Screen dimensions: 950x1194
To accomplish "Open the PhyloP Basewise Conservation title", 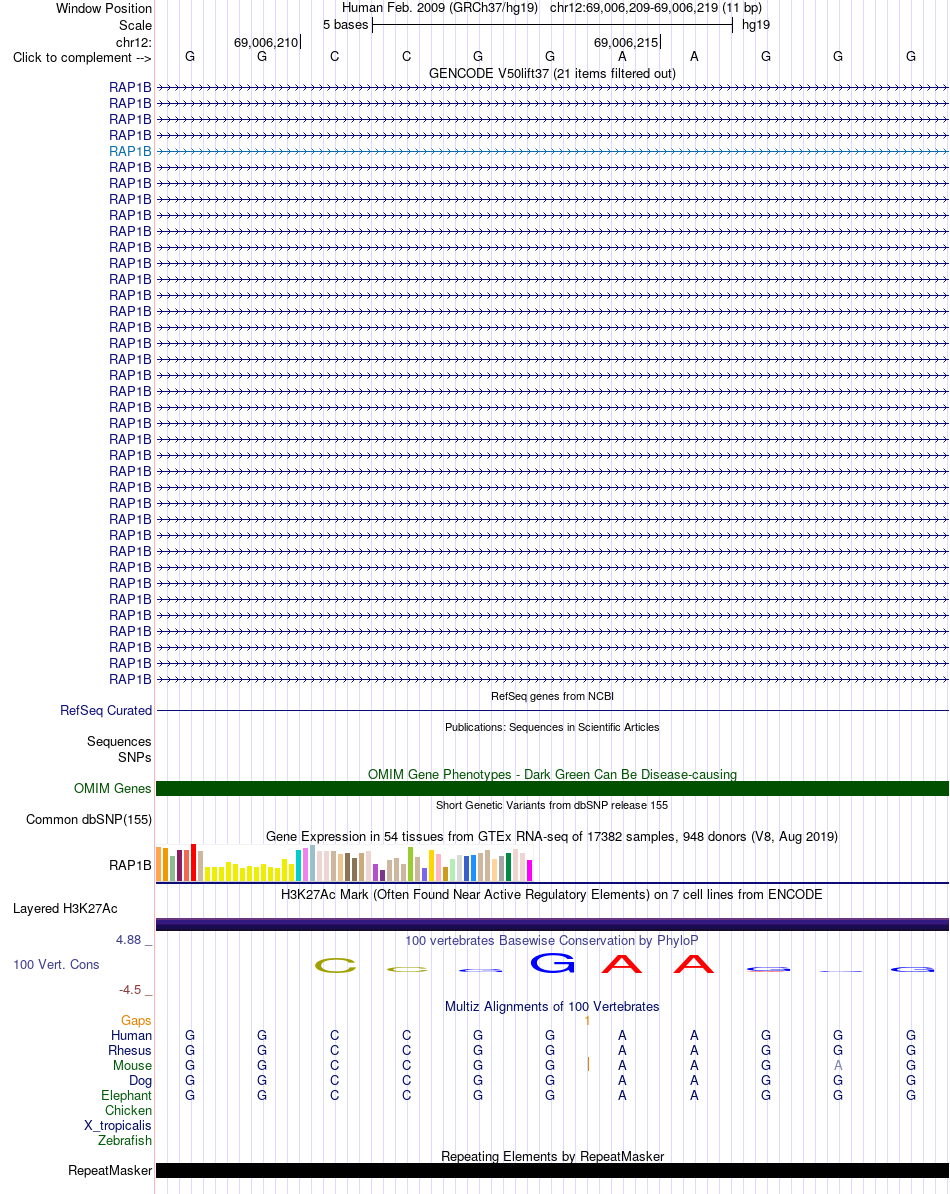I will tap(552, 941).
